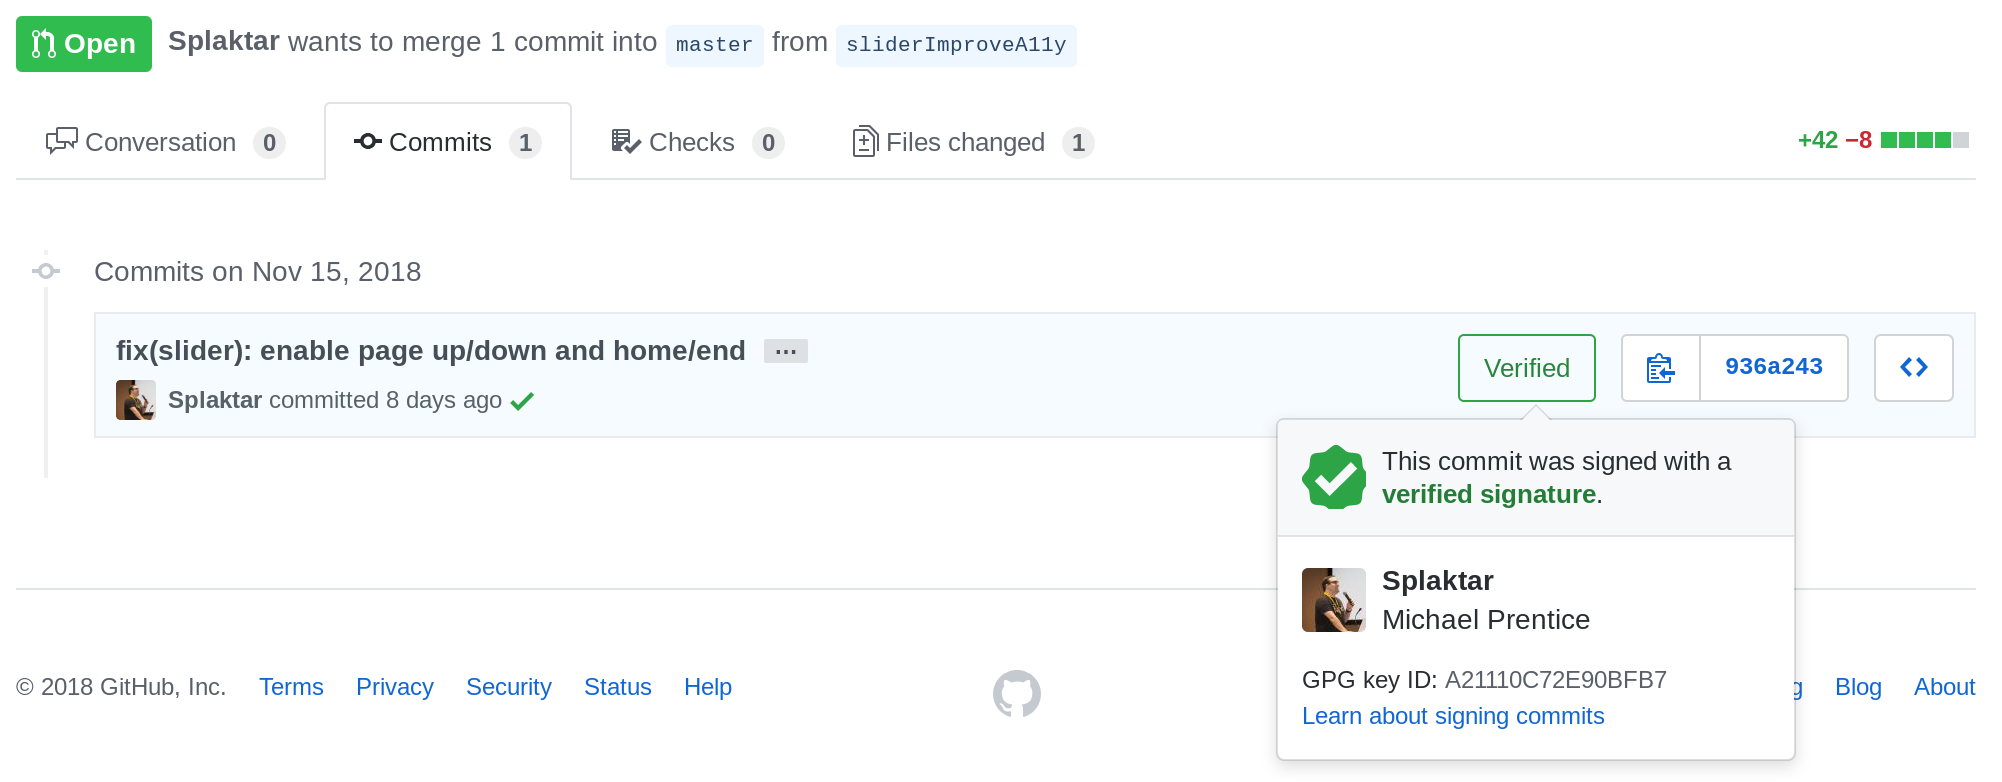Click the commit timeline marker icon

(46, 271)
